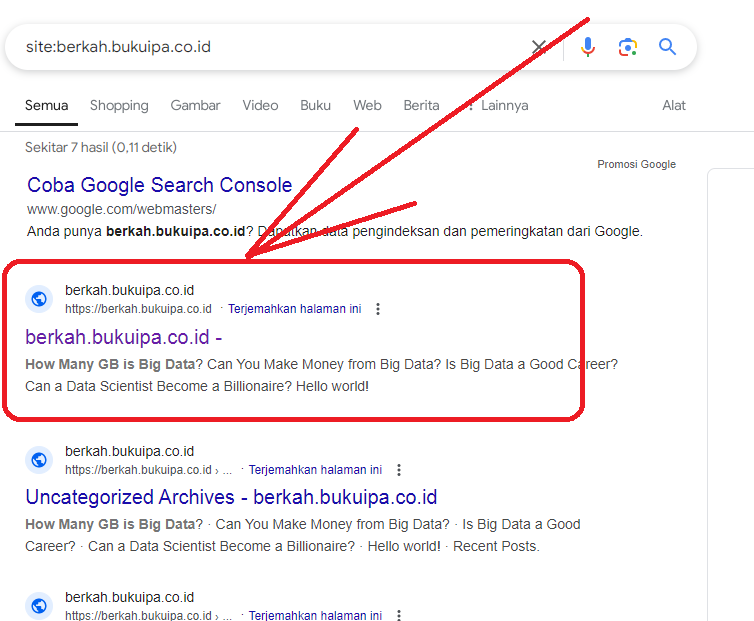Open three-dot menu of Uncategorized Archives result
This screenshot has height=621, width=754.
tap(399, 470)
